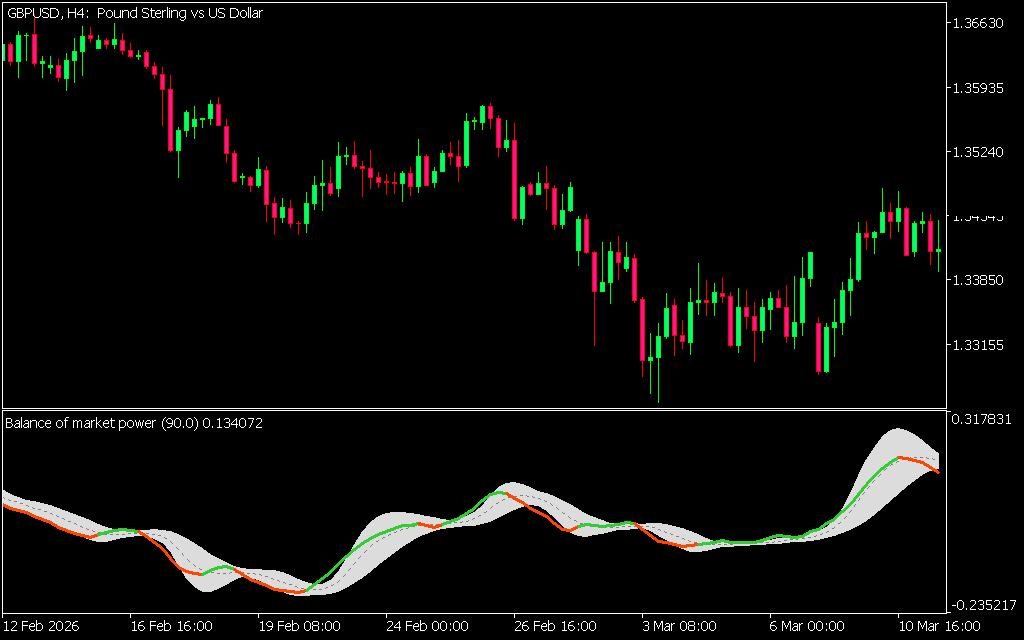The image size is (1024, 640).
Task: Click the Balance of market power indicator label
Action: click(134, 423)
